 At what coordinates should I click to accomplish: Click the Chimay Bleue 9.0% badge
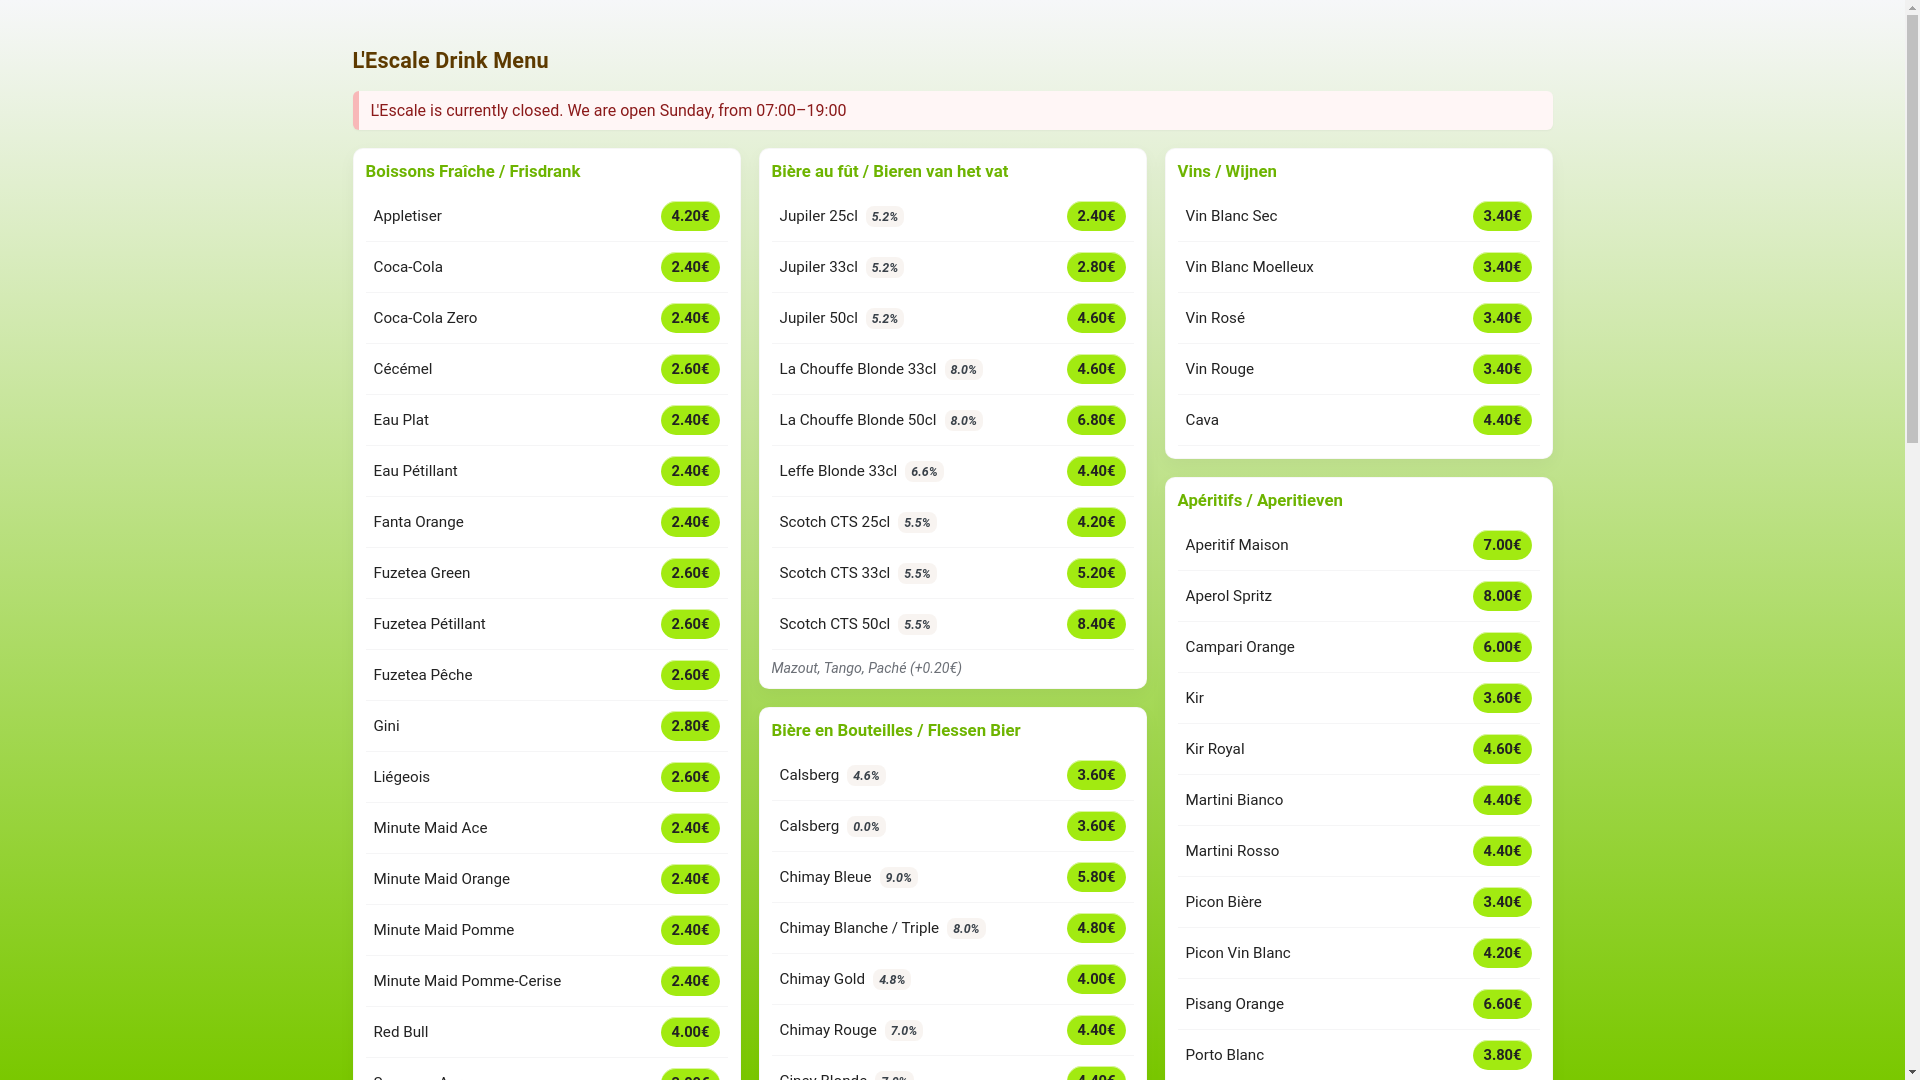[x=898, y=878]
